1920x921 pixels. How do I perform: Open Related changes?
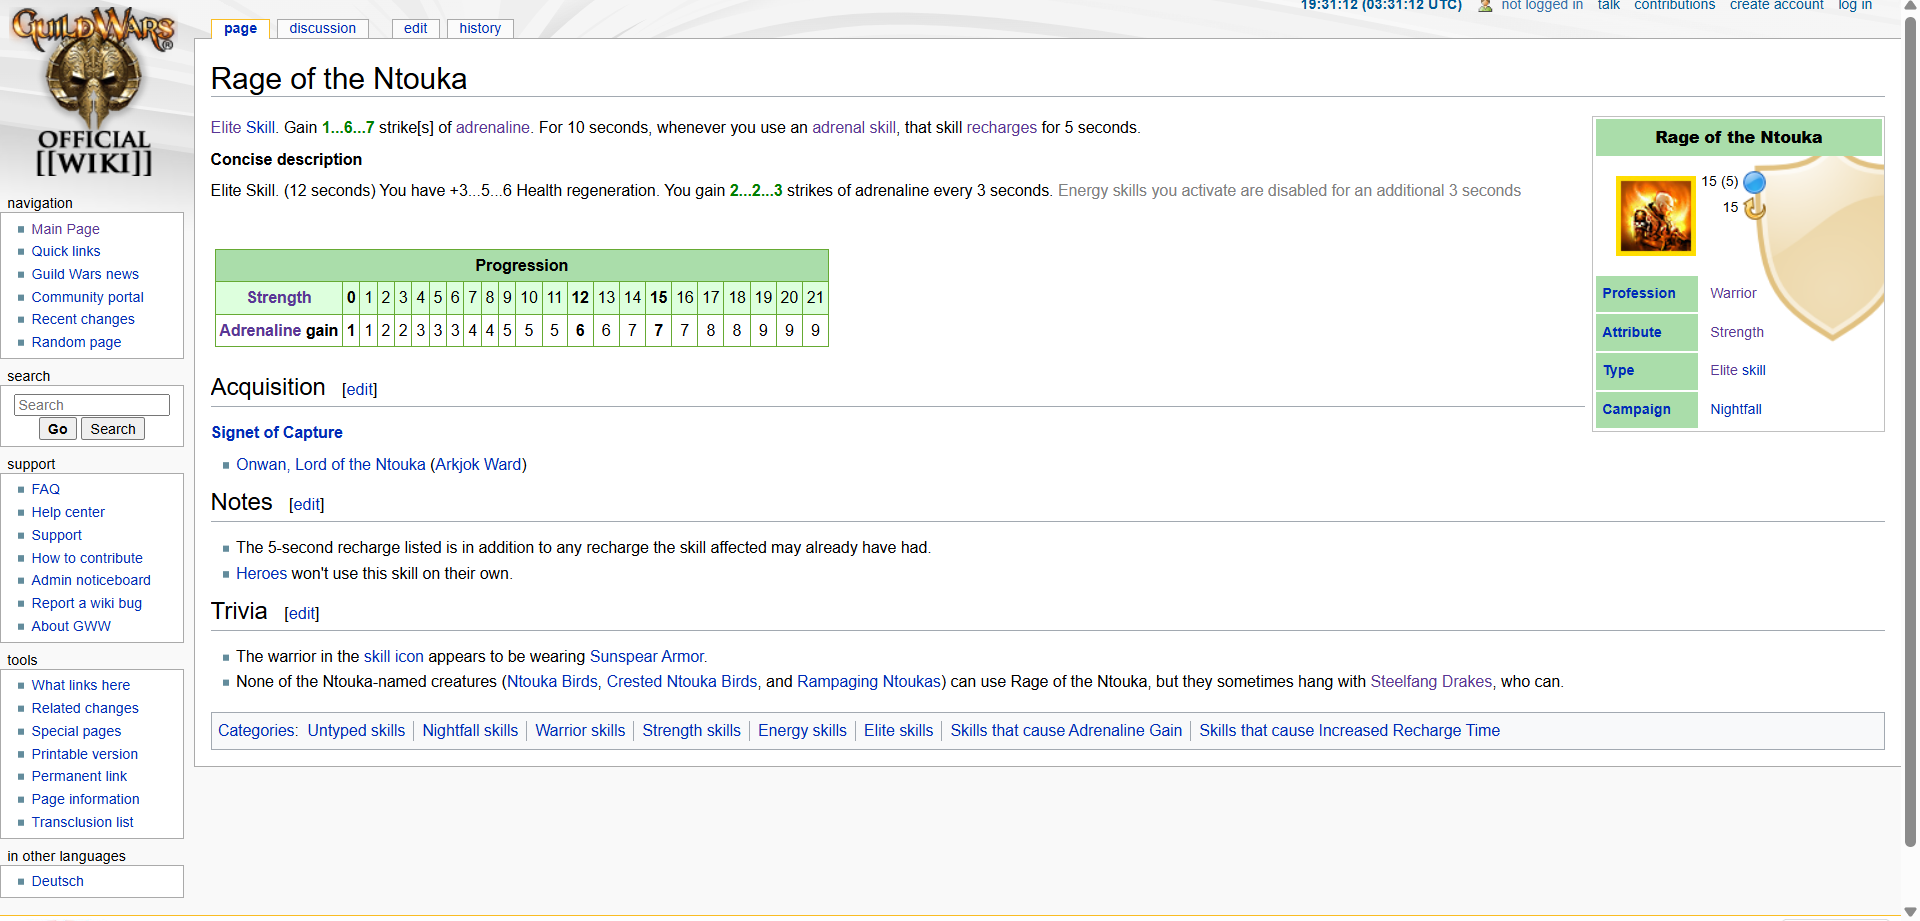(85, 708)
